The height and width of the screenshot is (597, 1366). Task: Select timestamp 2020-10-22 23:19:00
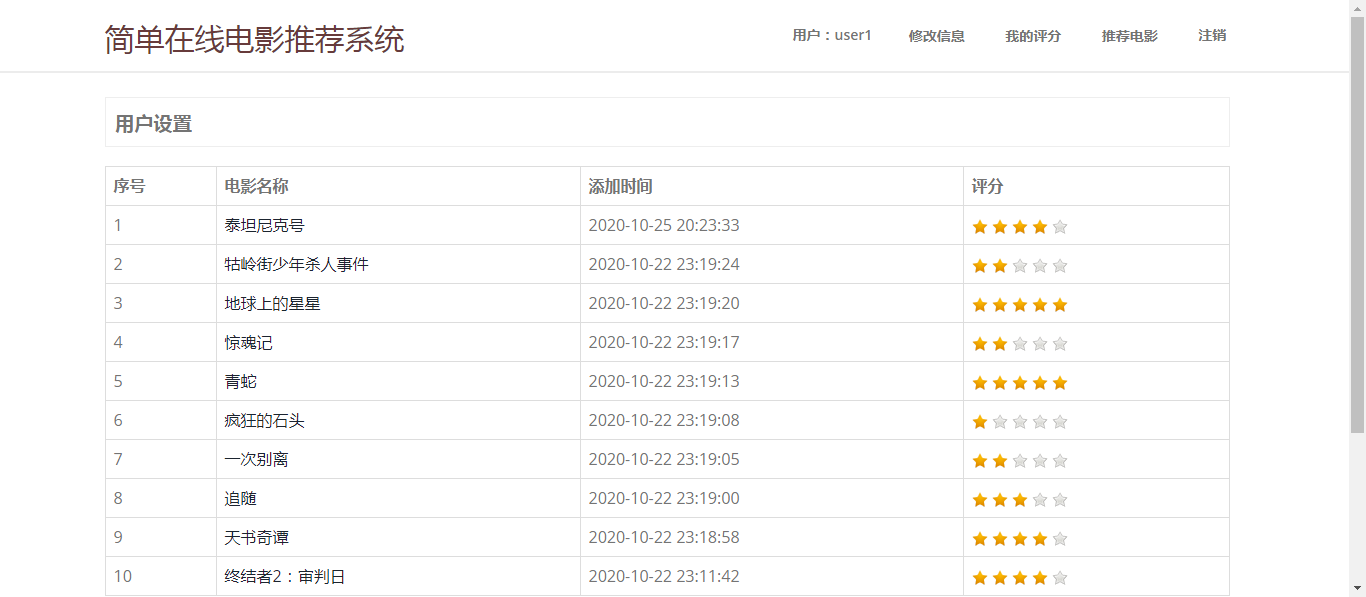(x=664, y=498)
